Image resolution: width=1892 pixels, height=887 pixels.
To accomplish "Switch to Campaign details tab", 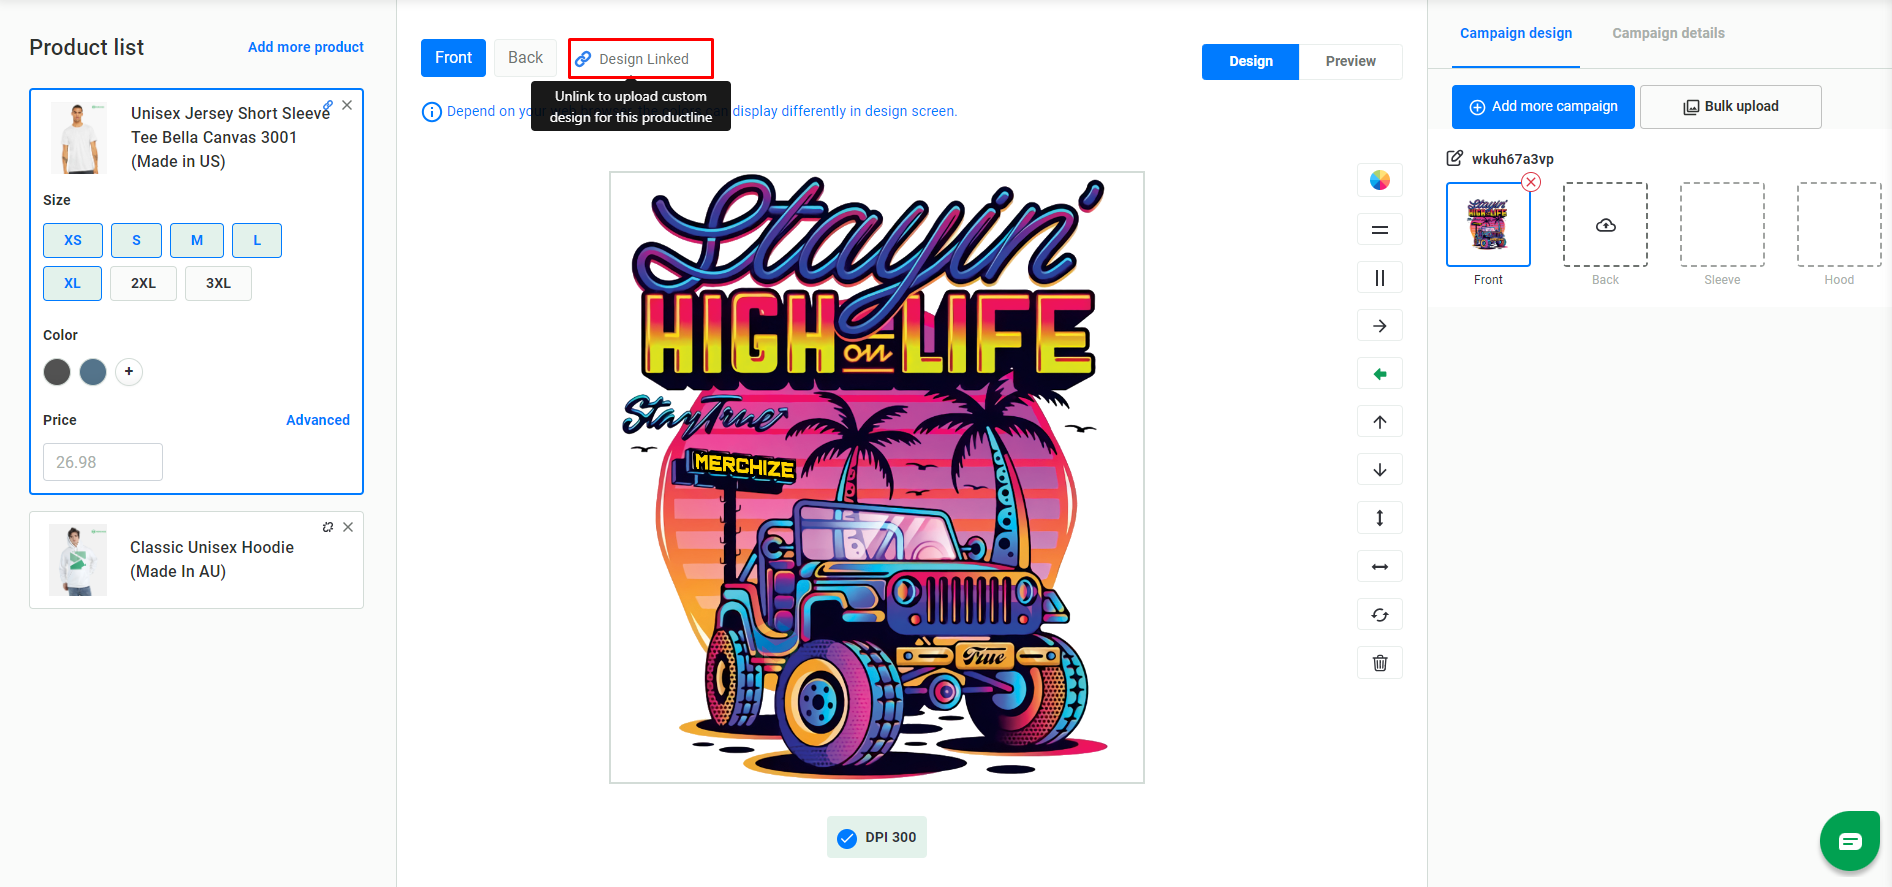I will [1668, 33].
